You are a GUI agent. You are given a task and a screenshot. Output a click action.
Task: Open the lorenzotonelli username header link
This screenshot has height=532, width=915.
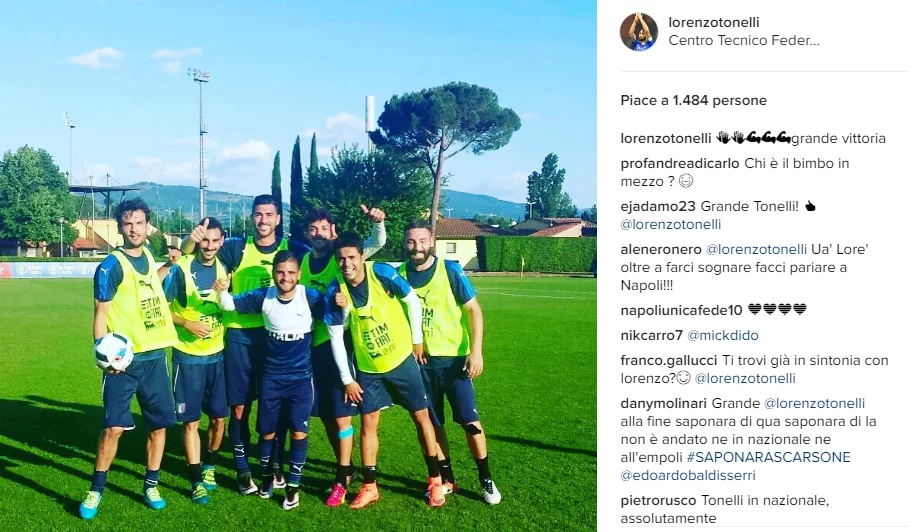click(714, 22)
